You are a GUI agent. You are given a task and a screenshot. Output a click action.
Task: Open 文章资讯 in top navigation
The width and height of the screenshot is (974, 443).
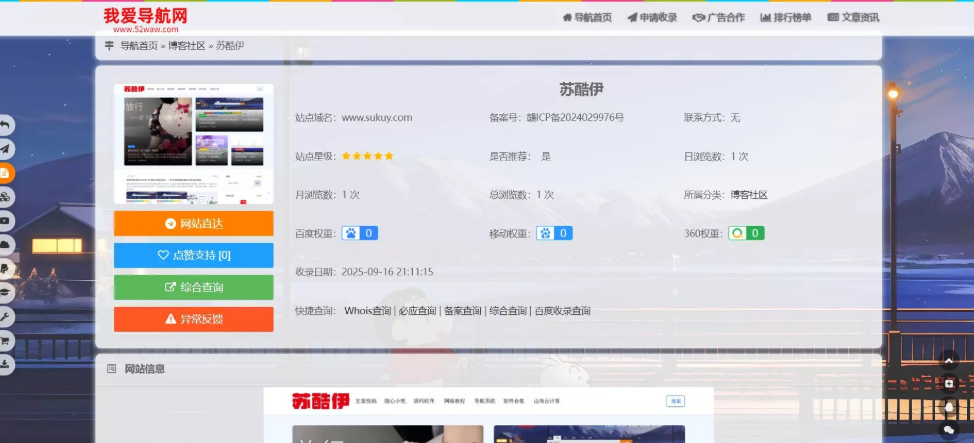[x=853, y=17]
